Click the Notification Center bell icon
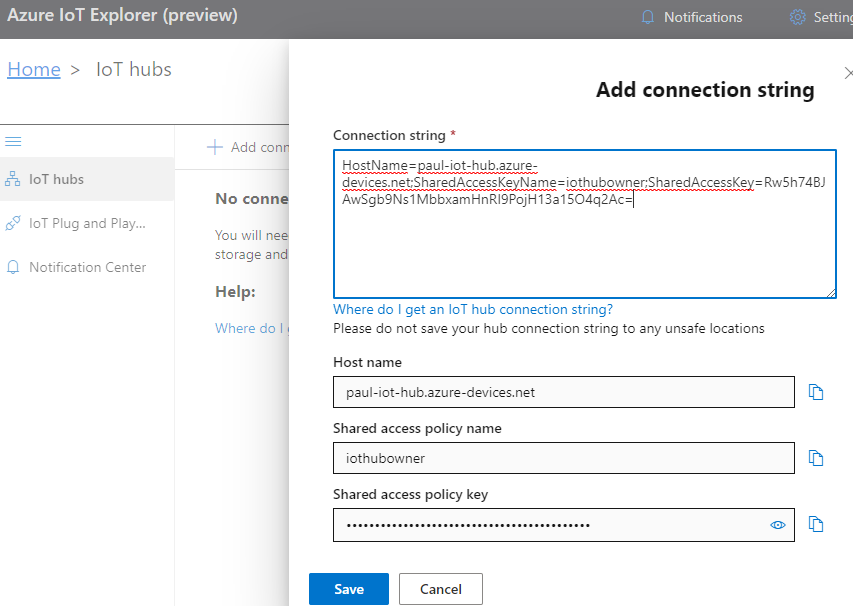 click(x=13, y=267)
